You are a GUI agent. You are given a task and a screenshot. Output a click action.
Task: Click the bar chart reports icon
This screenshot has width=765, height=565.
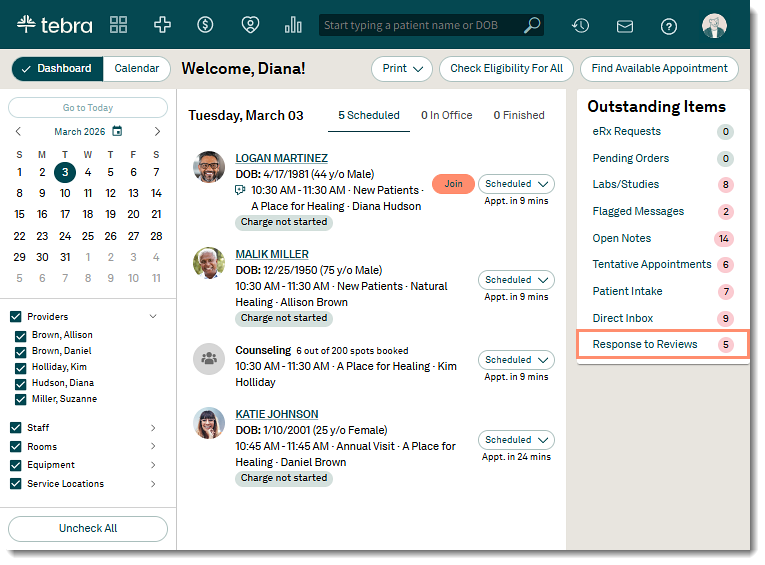point(293,25)
